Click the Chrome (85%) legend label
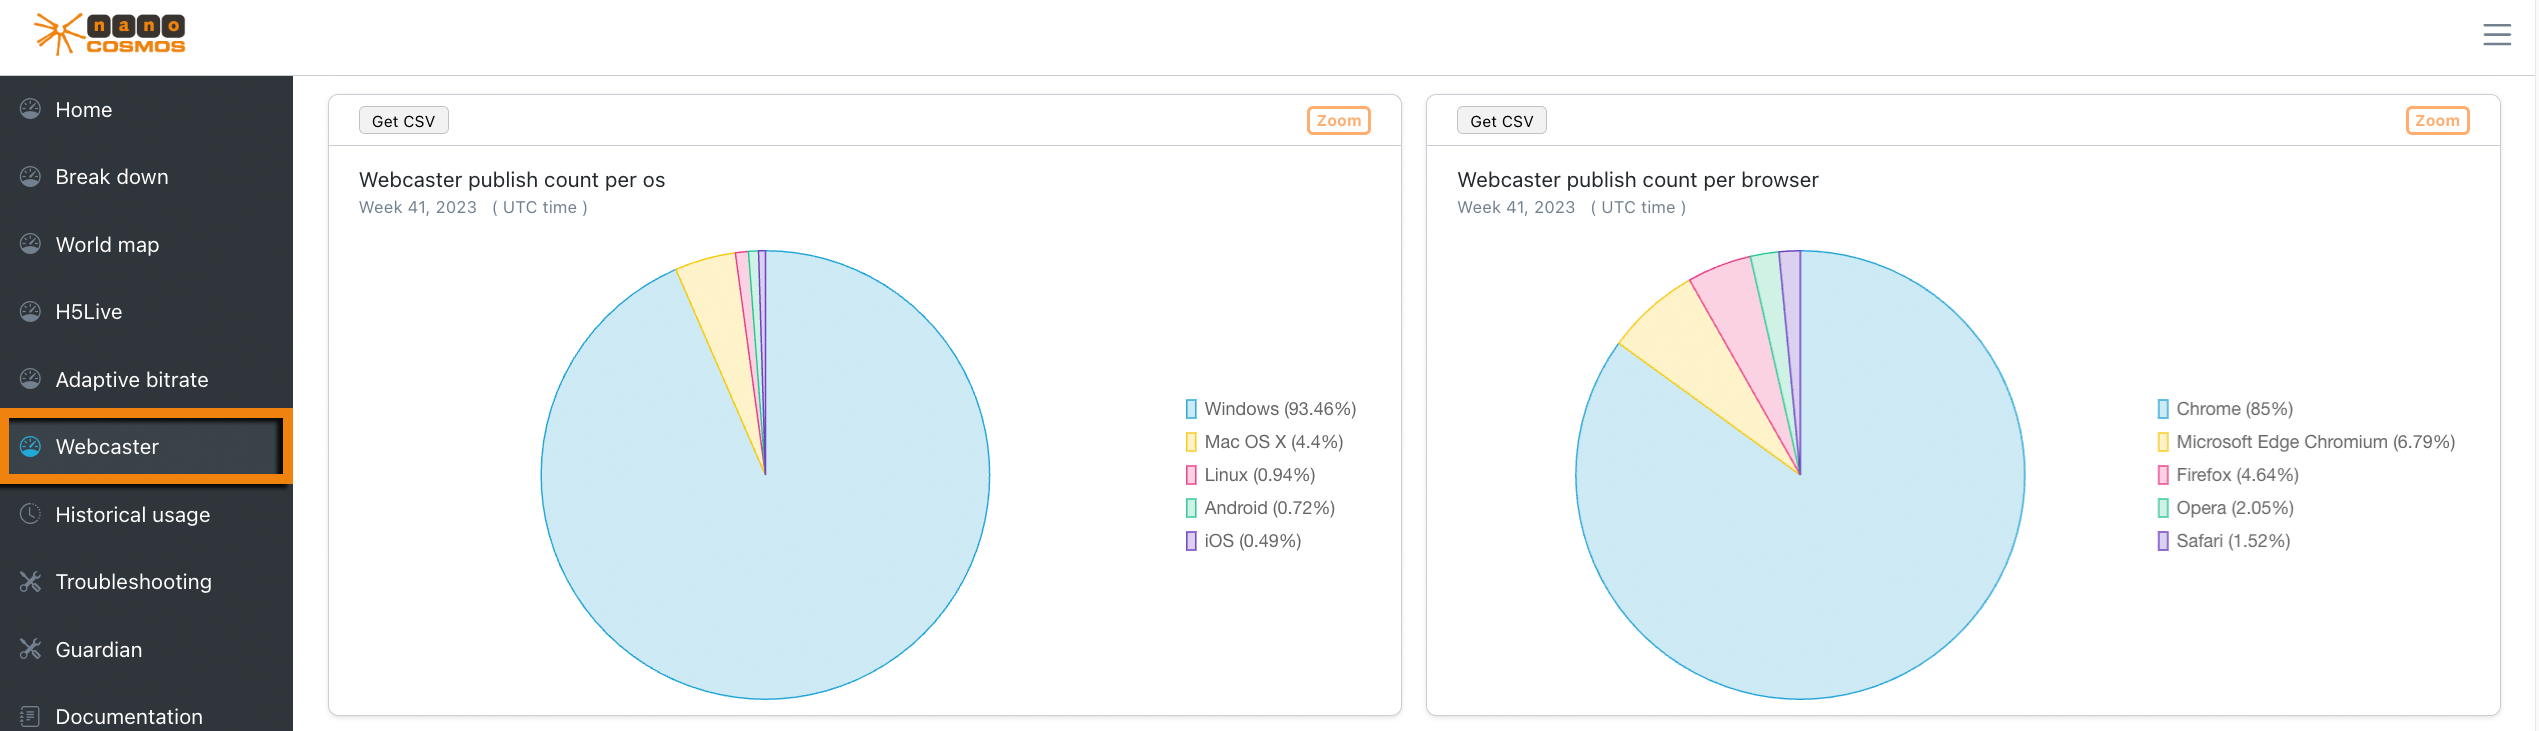The height and width of the screenshot is (731, 2539). (2235, 409)
